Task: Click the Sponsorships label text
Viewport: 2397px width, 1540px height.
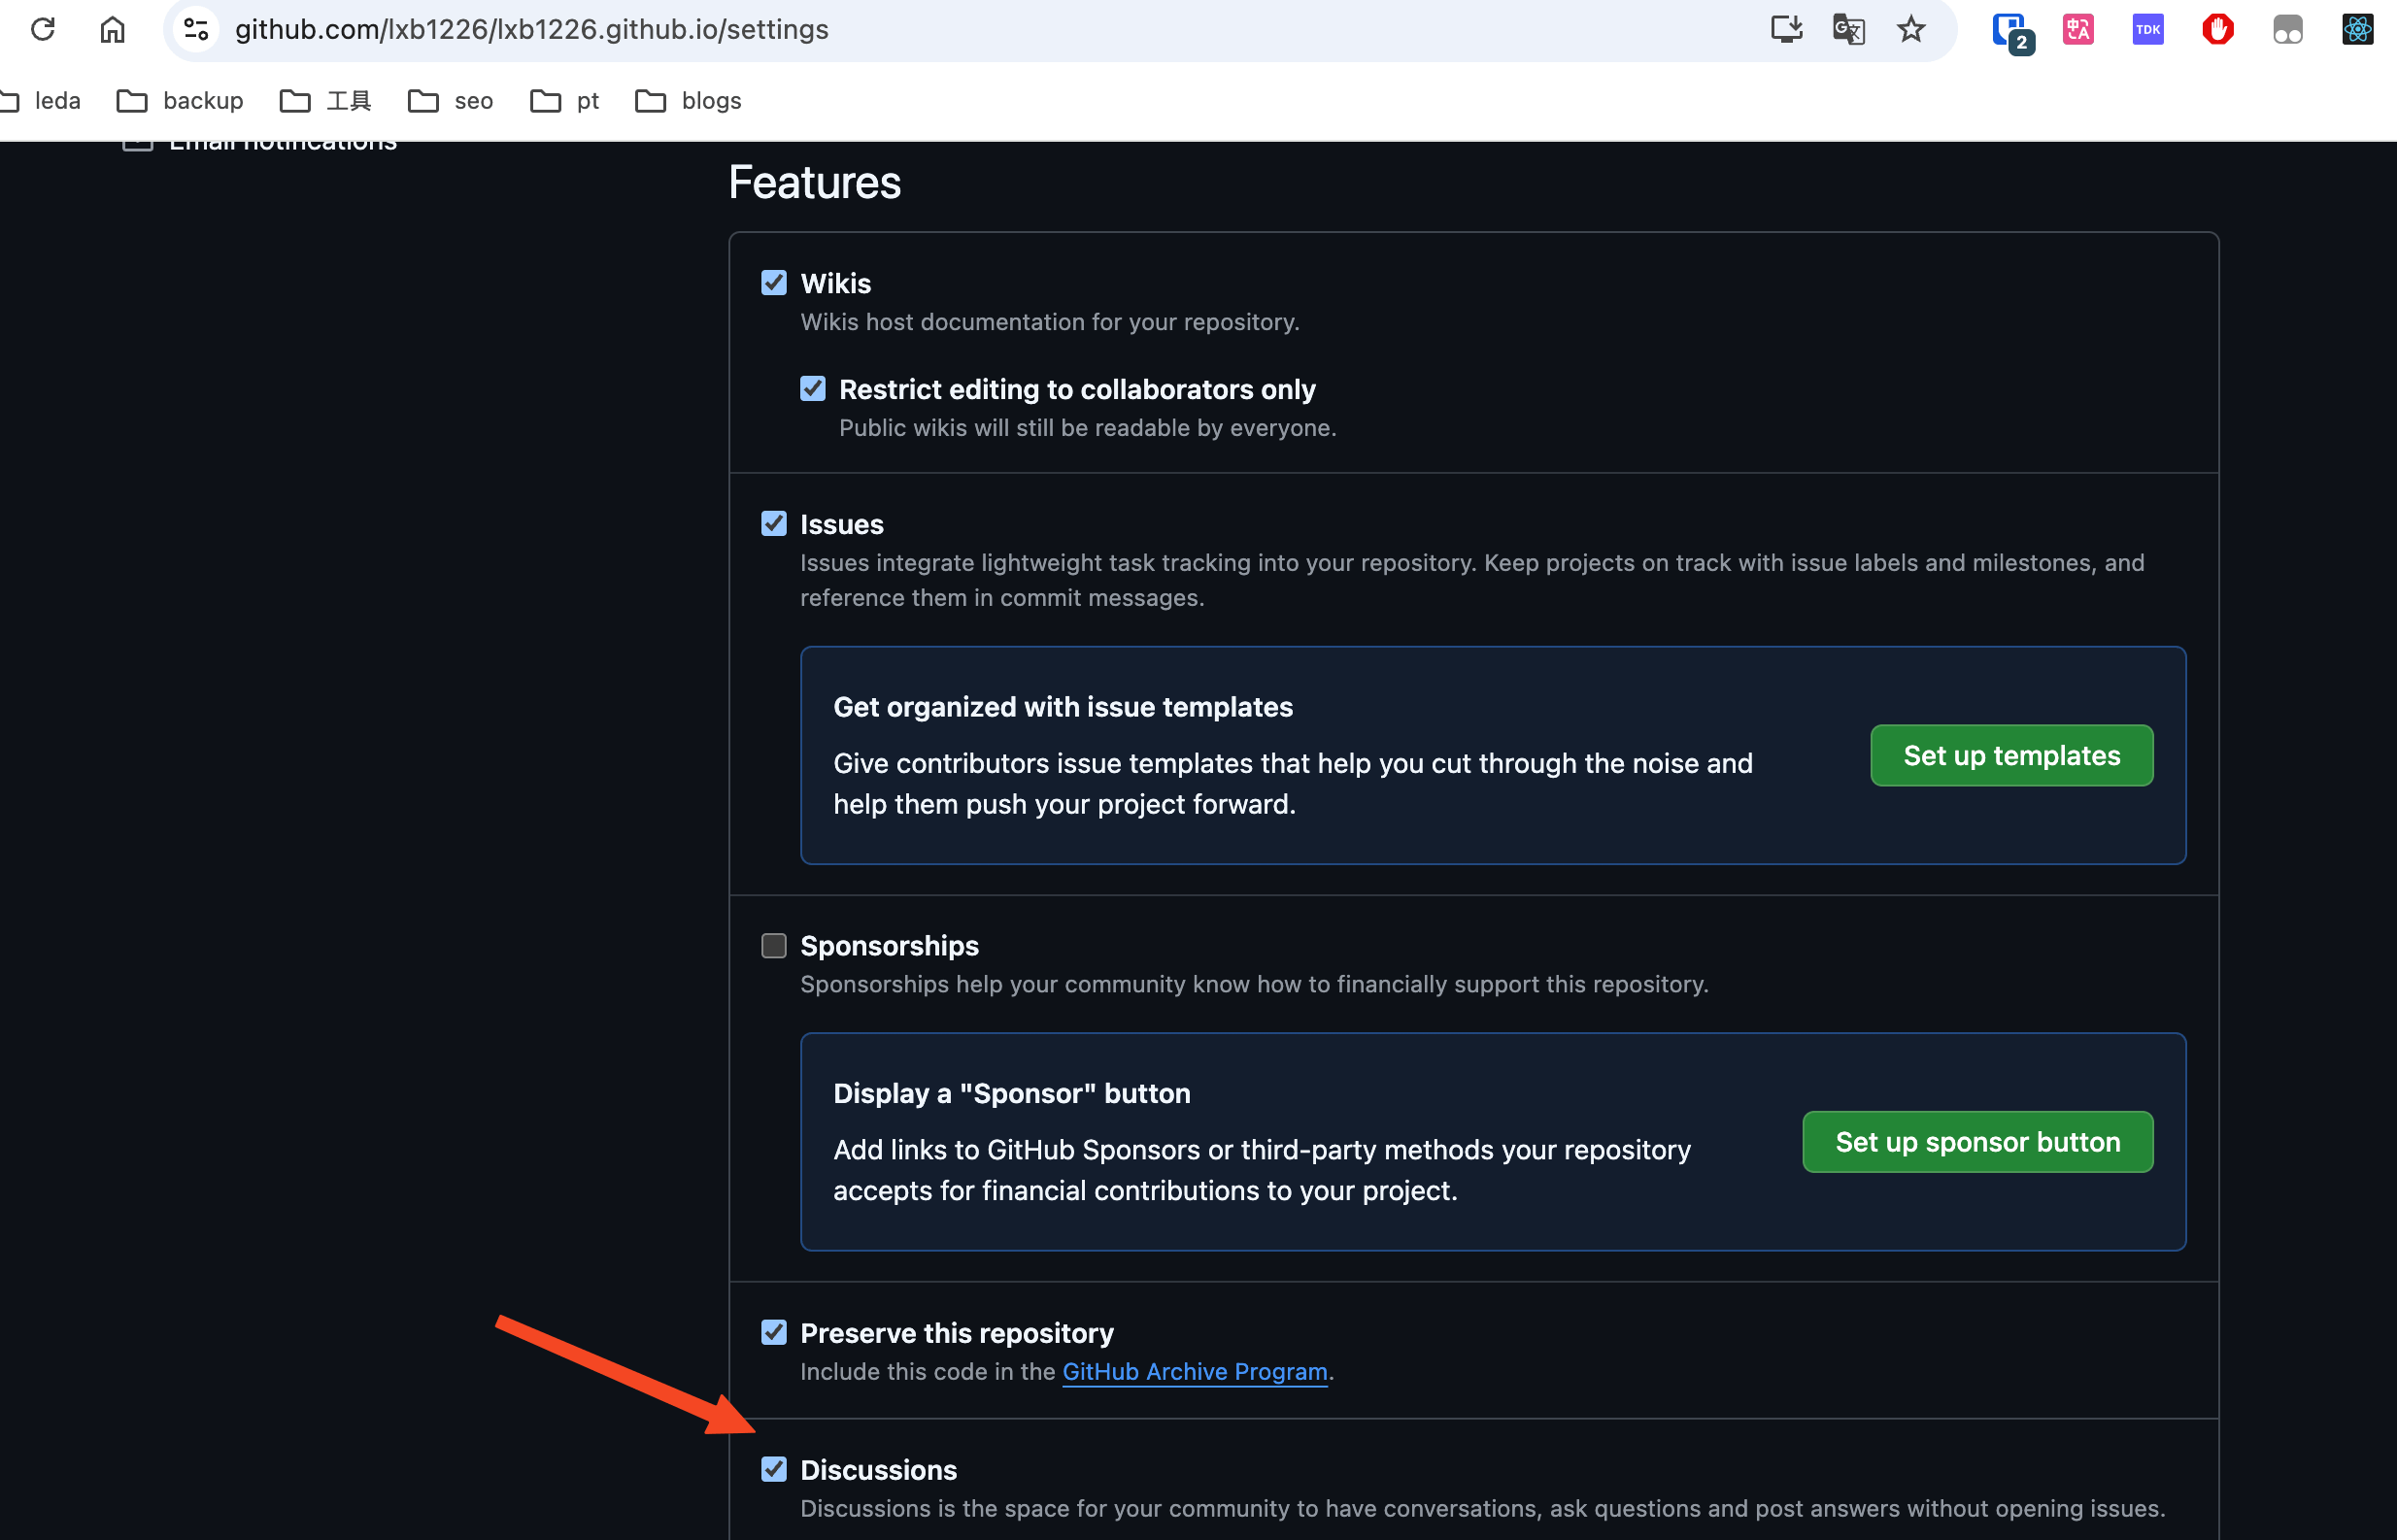Action: [889, 946]
